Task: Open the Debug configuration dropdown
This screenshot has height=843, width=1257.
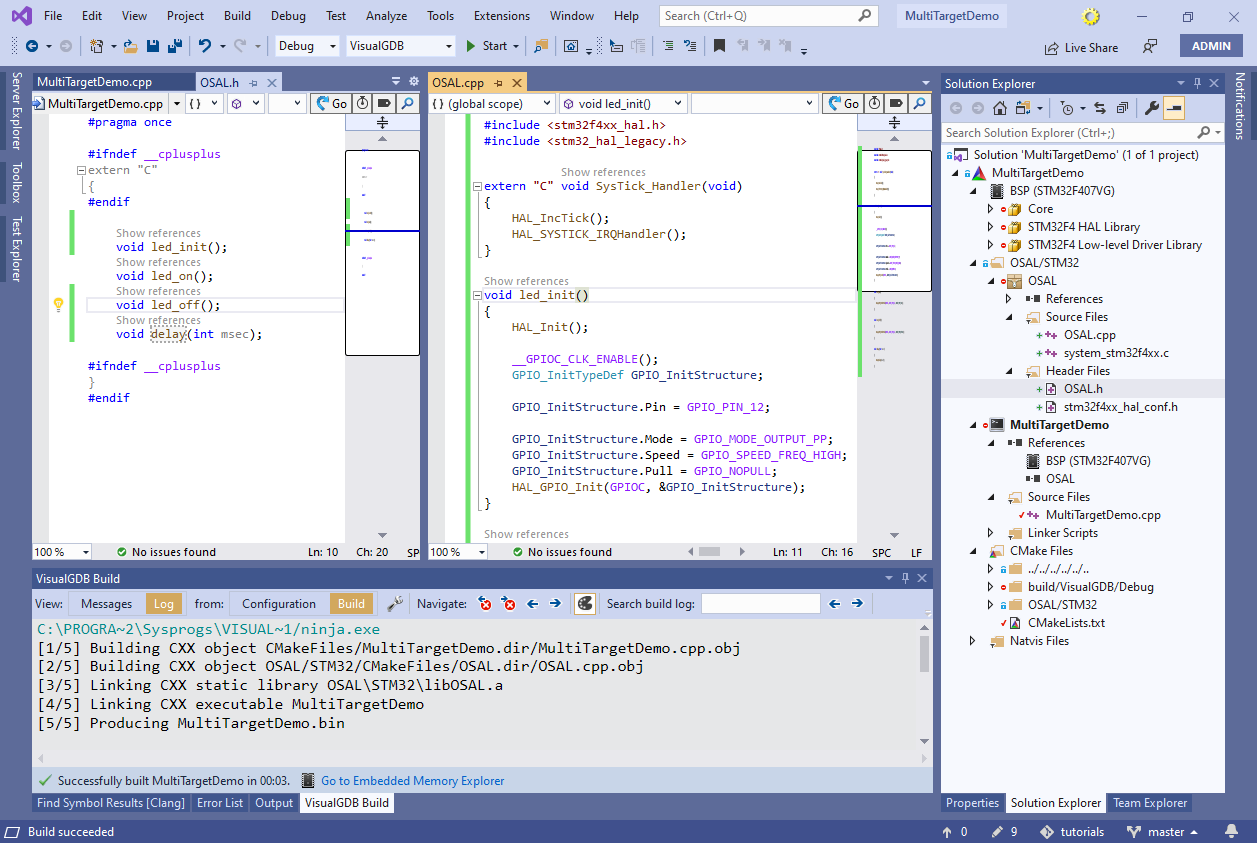Action: [307, 46]
